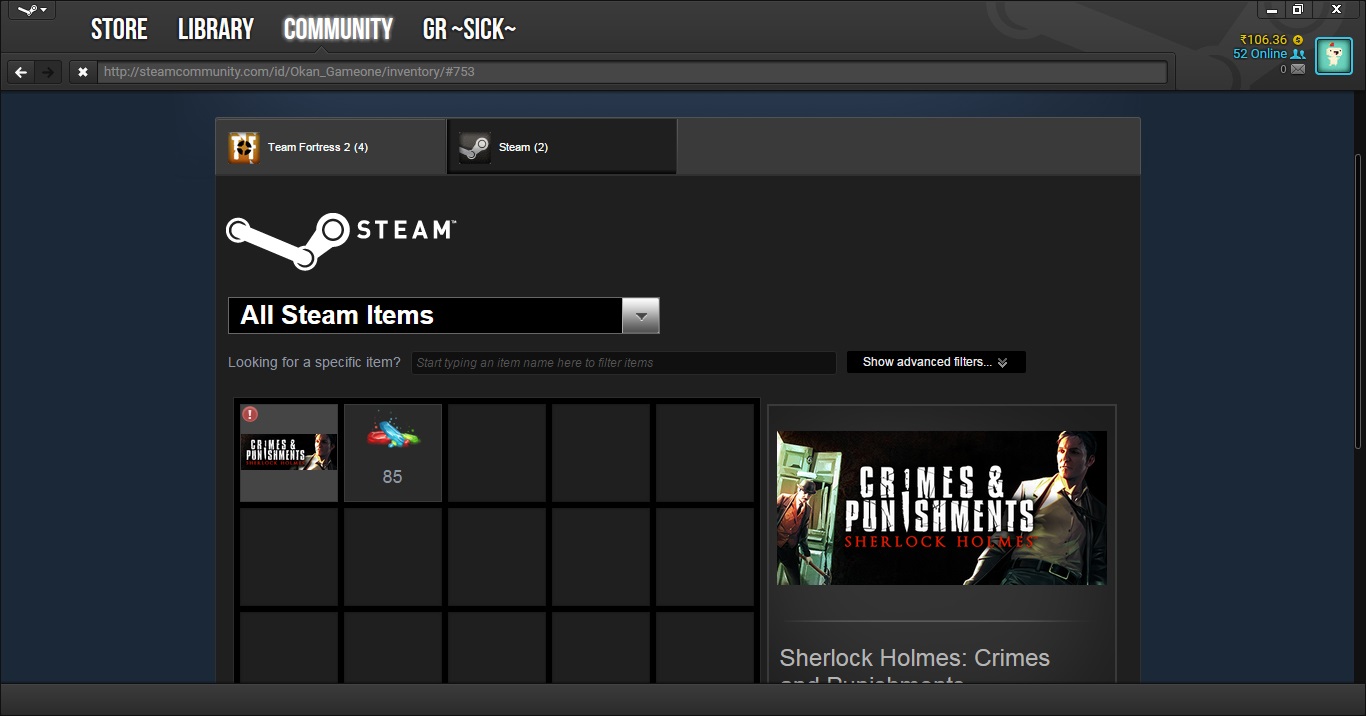Go to the LIBRARY section
The height and width of the screenshot is (716, 1366).
pyautogui.click(x=216, y=30)
